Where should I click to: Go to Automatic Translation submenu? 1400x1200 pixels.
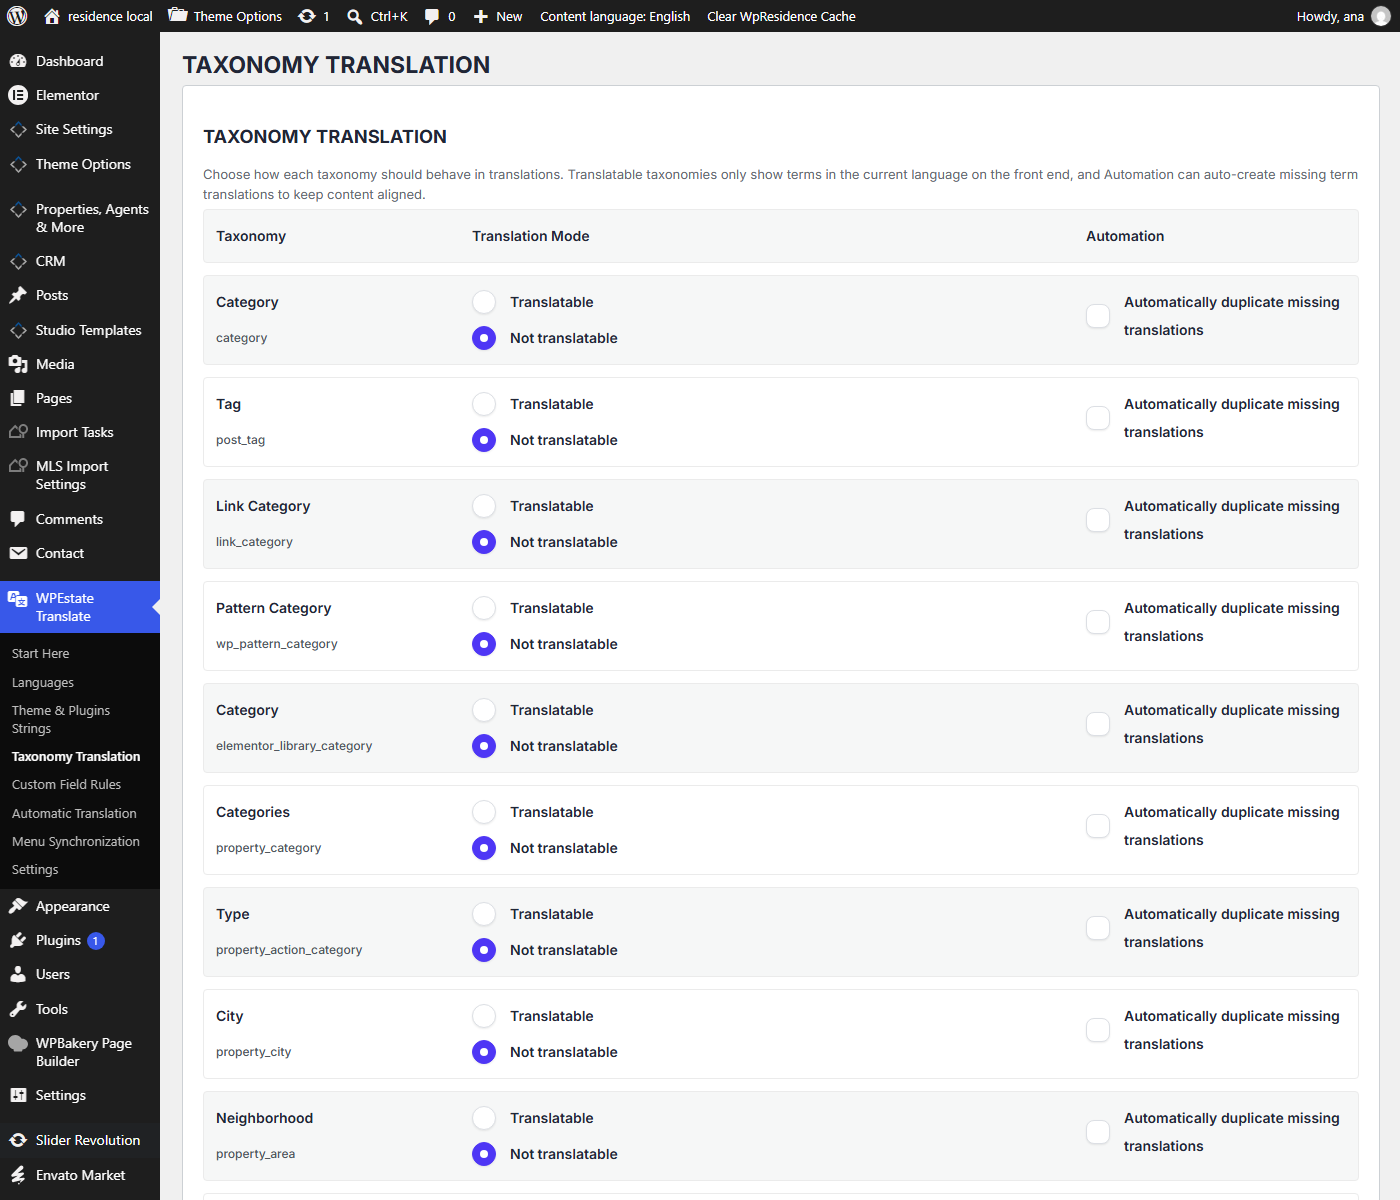tap(74, 813)
